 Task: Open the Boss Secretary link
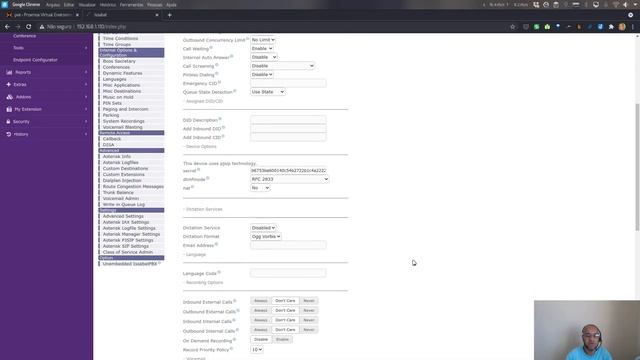point(119,61)
